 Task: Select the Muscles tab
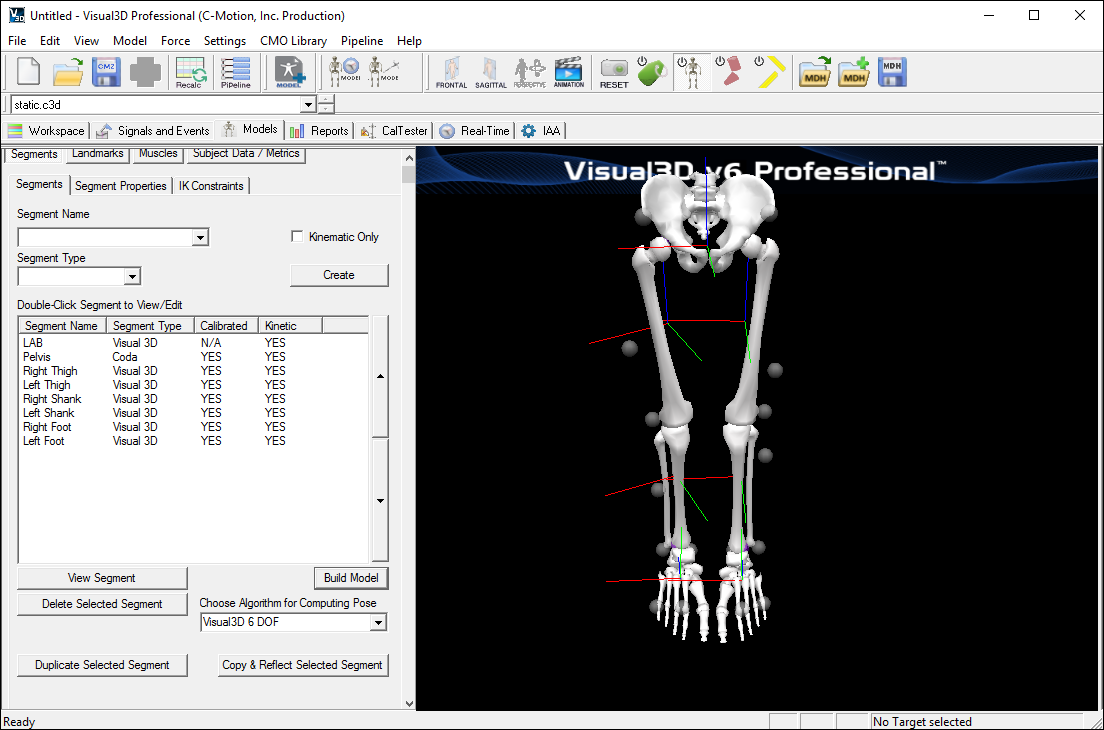[158, 154]
